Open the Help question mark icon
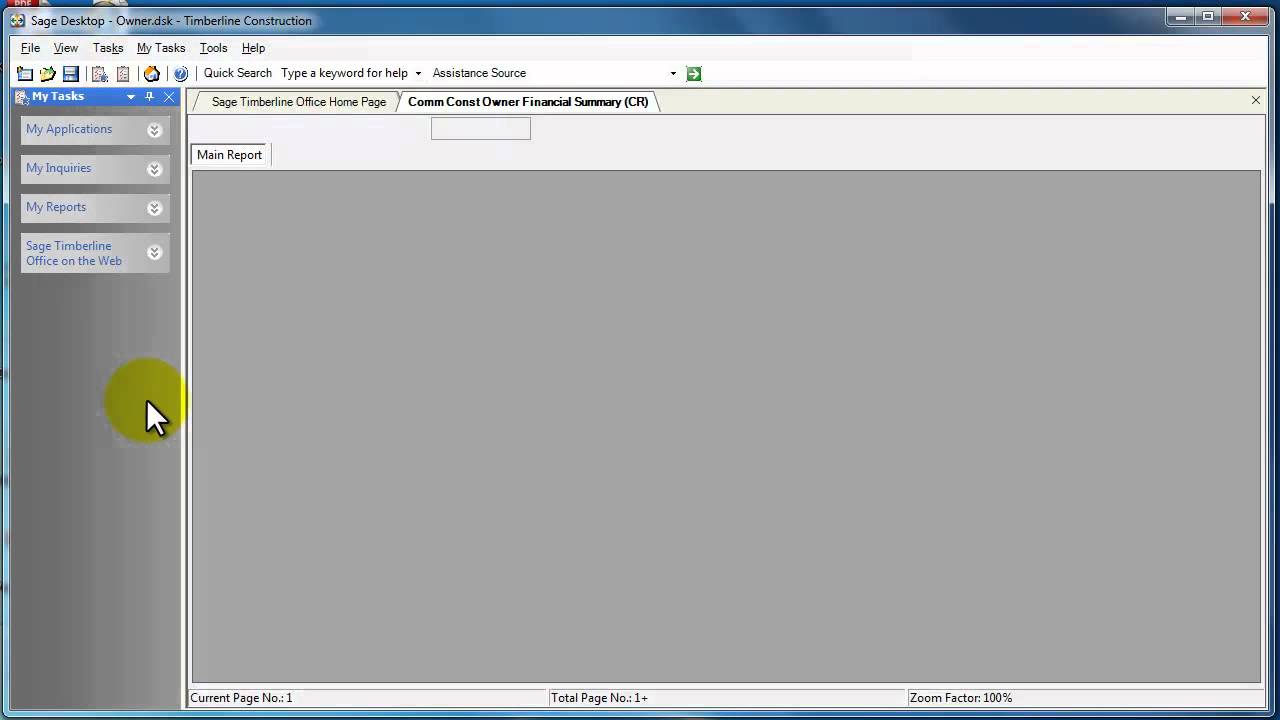Viewport: 1280px width, 720px height. click(181, 74)
